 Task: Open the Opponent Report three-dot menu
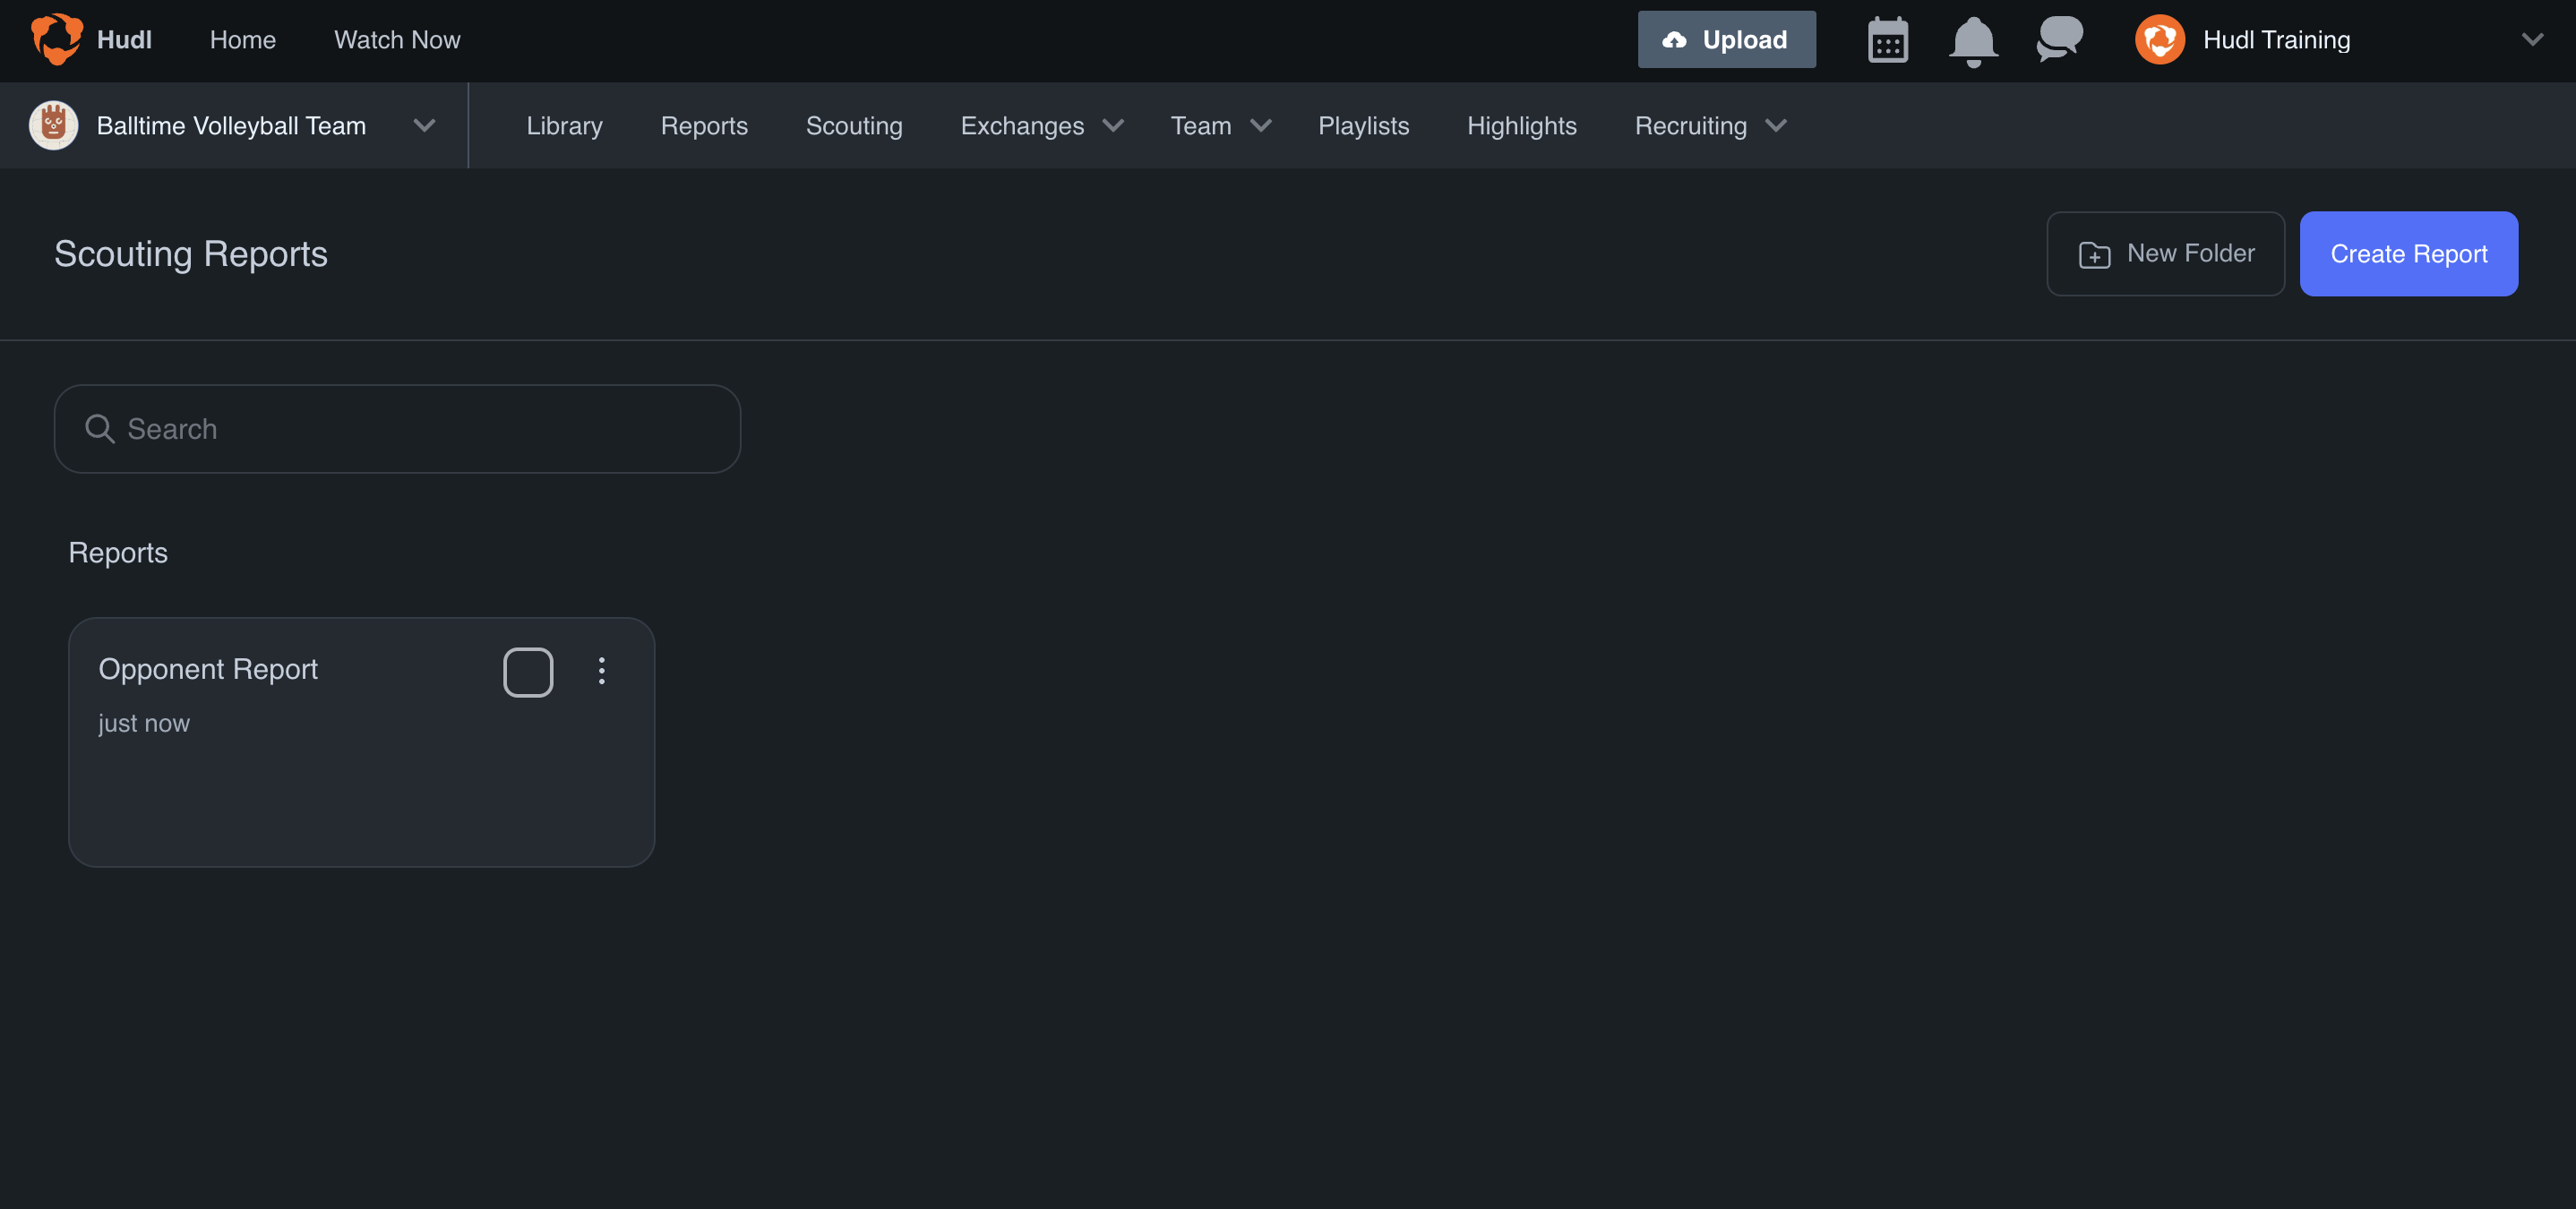[x=602, y=671]
